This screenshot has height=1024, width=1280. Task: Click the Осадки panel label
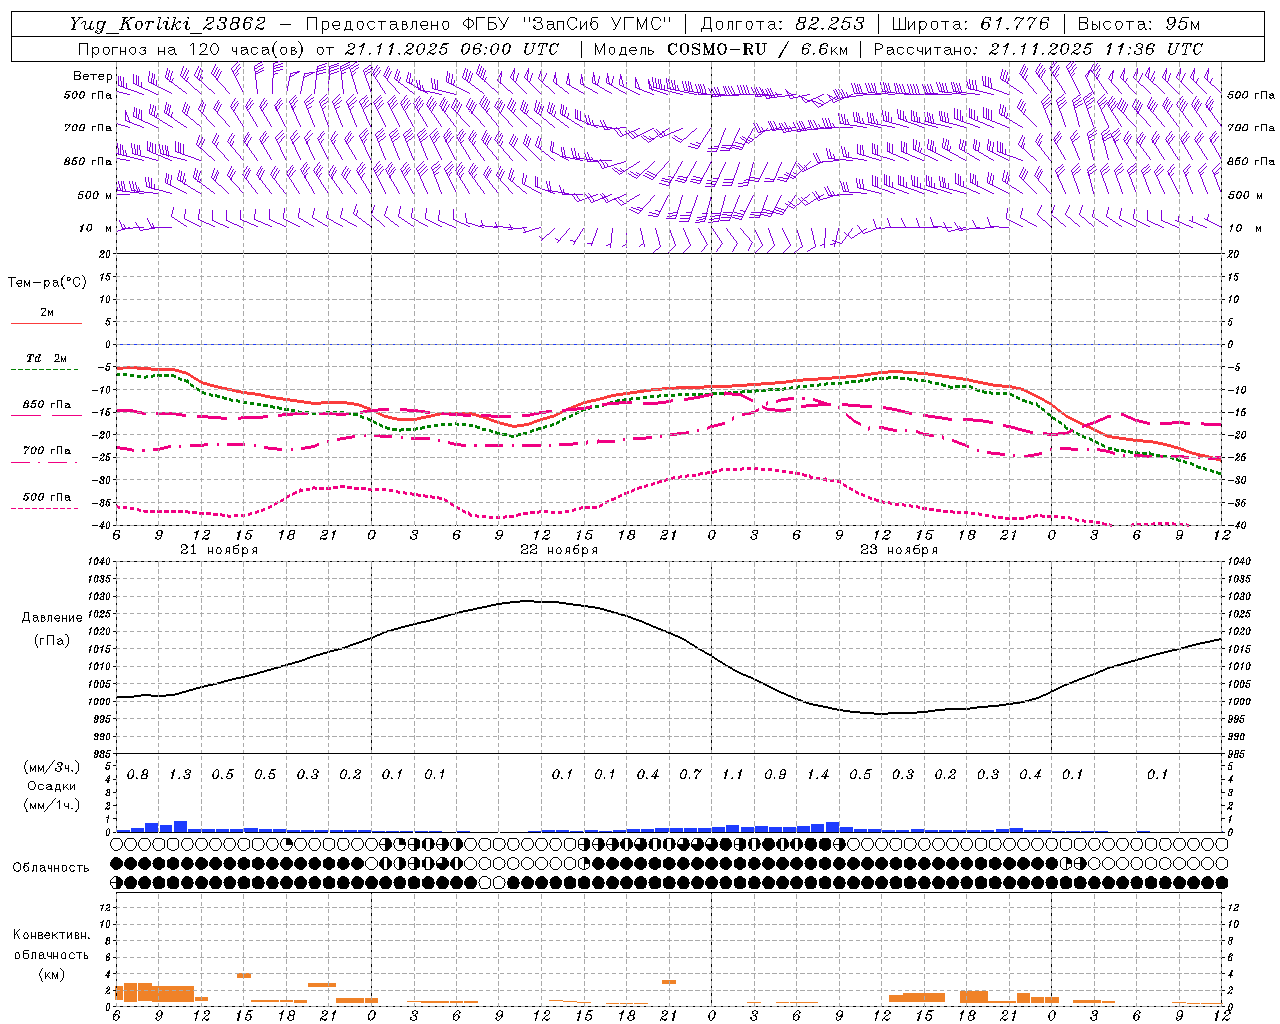click(x=51, y=786)
